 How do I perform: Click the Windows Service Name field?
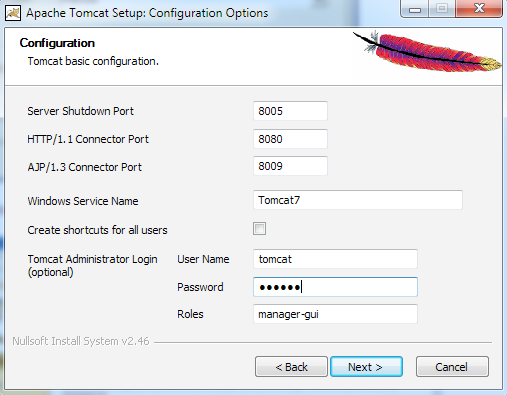[358, 200]
